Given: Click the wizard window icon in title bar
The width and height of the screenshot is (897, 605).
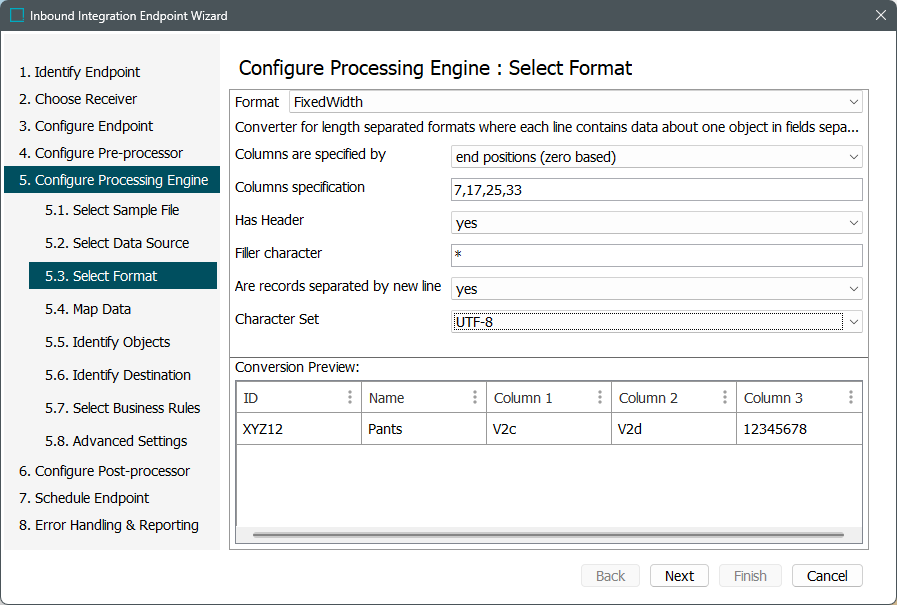Looking at the screenshot, I should [17, 16].
